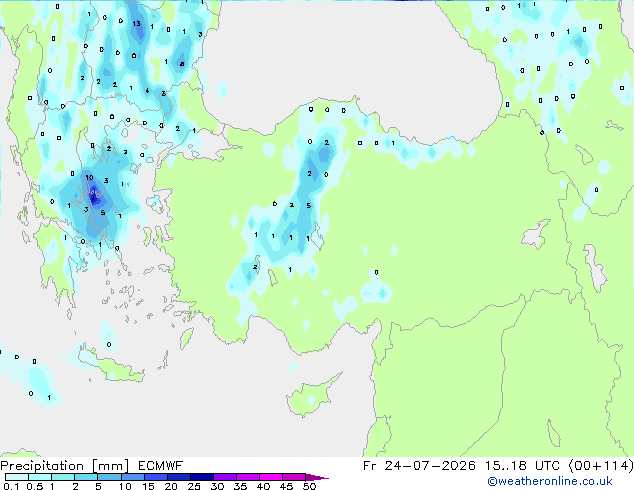Select the 35–40 mm legend swatch

click(x=248, y=477)
